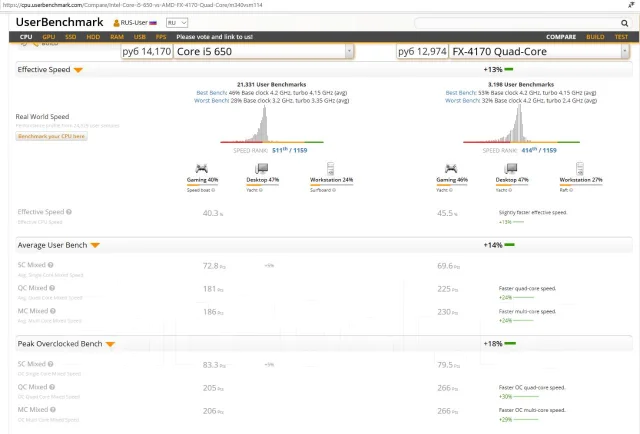The image size is (640, 434).
Task: Click the Core i5 650 benchmark histogram
Action: tap(271, 124)
